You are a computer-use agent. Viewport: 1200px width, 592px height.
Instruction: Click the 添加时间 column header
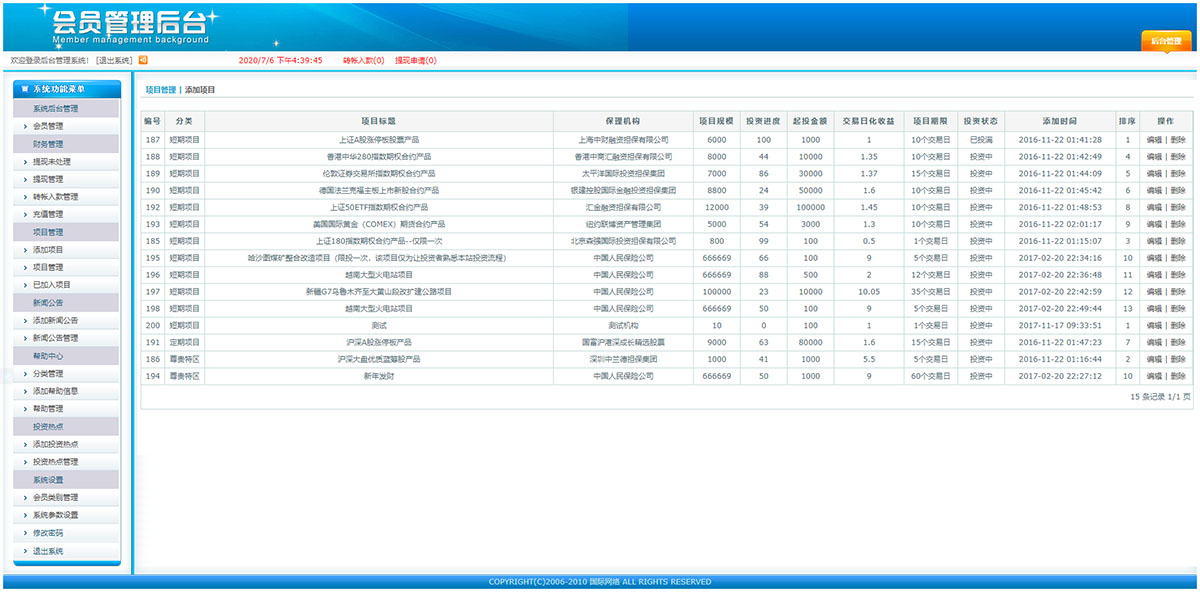pyautogui.click(x=1060, y=121)
